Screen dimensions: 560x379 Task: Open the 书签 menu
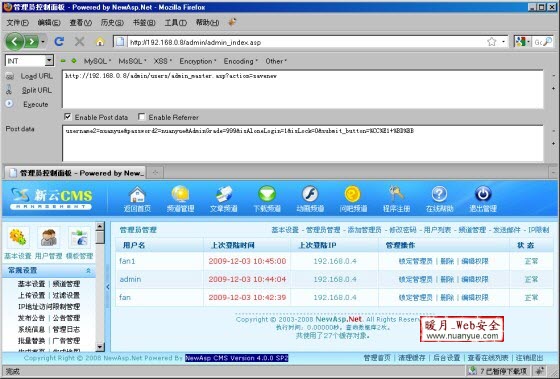click(144, 23)
